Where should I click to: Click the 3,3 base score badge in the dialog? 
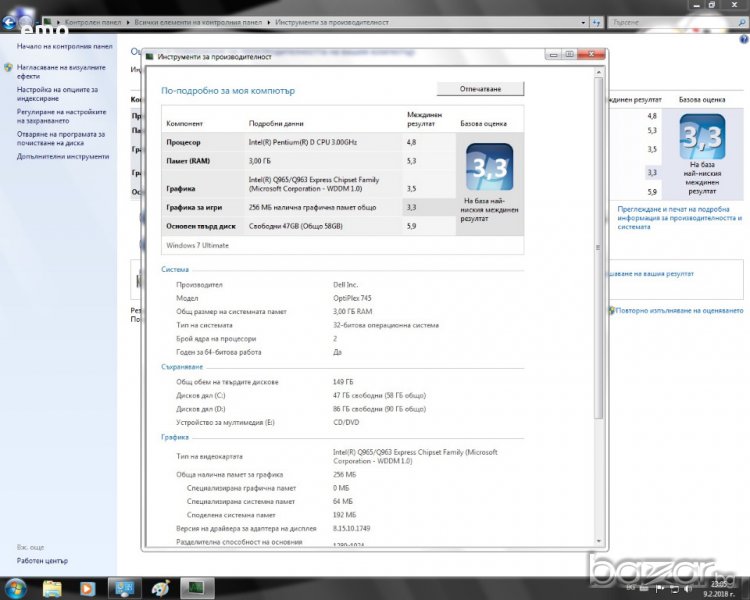pos(489,167)
